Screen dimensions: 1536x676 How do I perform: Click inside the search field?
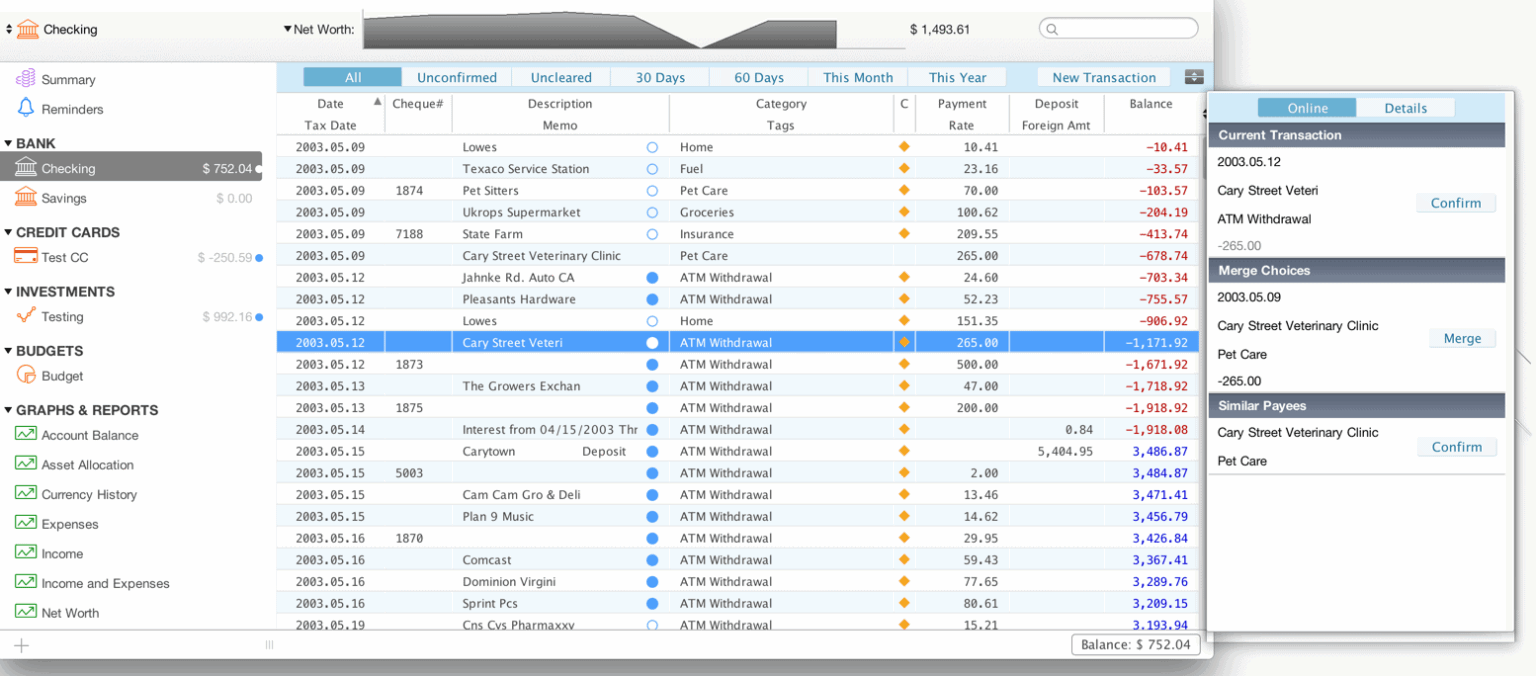coord(1117,28)
